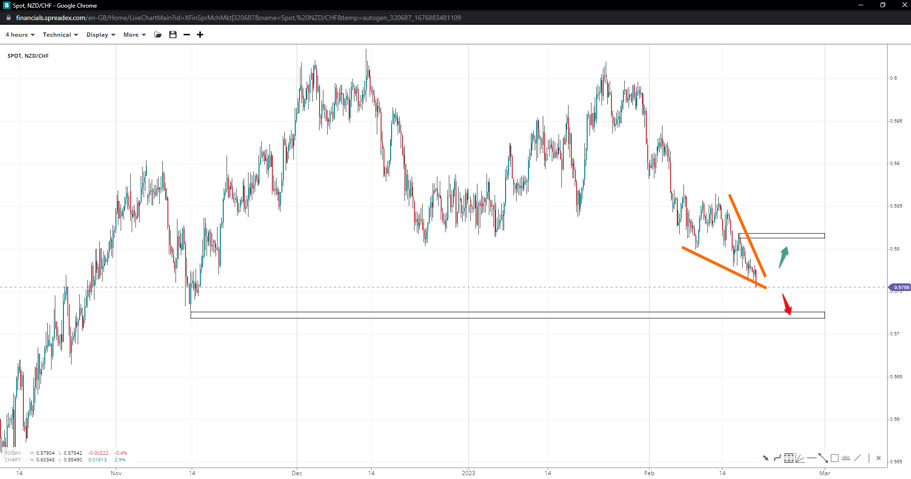The width and height of the screenshot is (911, 479).
Task: Select the trend line segment tool
Action: [x=823, y=458]
